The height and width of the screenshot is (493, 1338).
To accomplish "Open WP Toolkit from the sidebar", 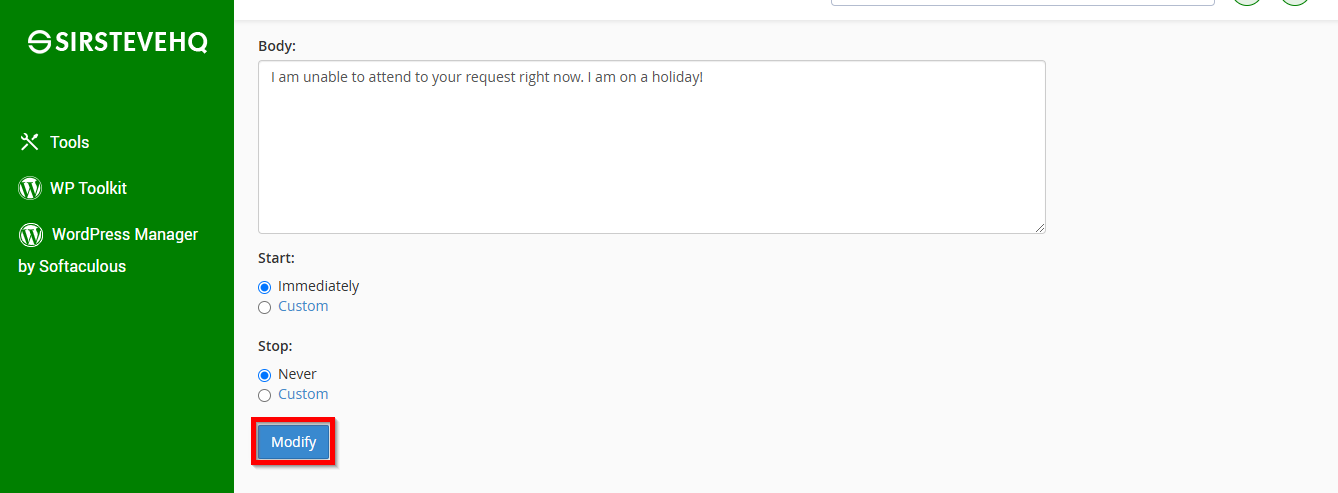I will 73,188.
